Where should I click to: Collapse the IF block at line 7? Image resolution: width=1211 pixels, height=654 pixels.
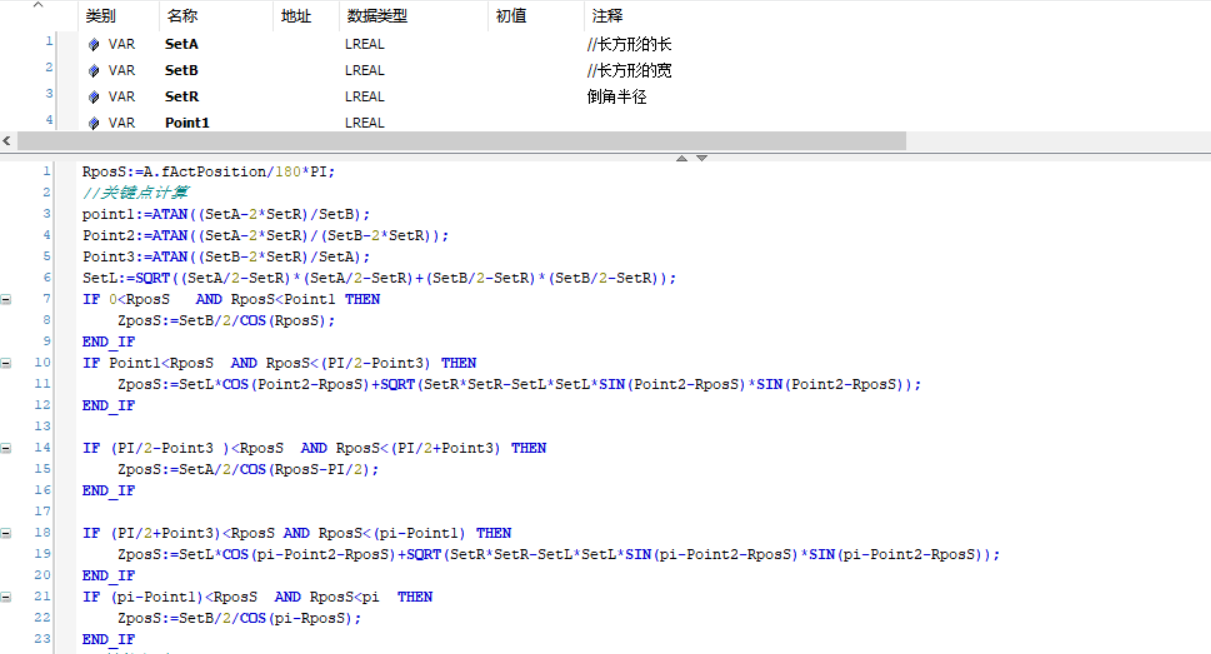(x=6, y=299)
